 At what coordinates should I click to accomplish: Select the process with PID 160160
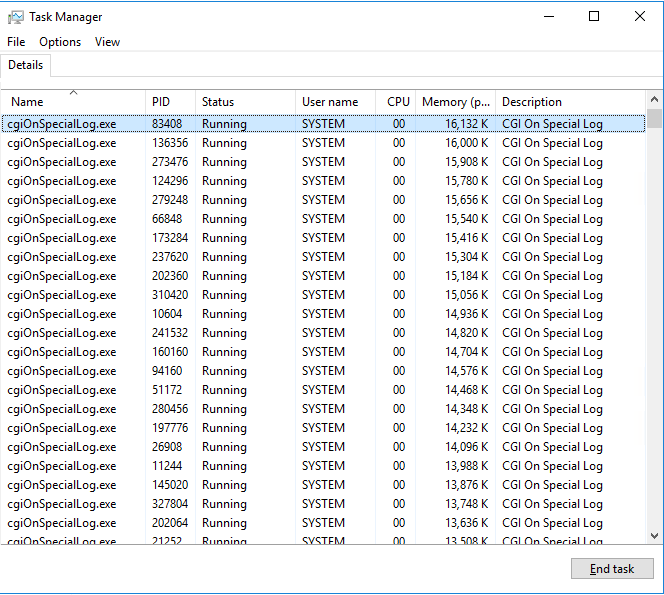323,352
